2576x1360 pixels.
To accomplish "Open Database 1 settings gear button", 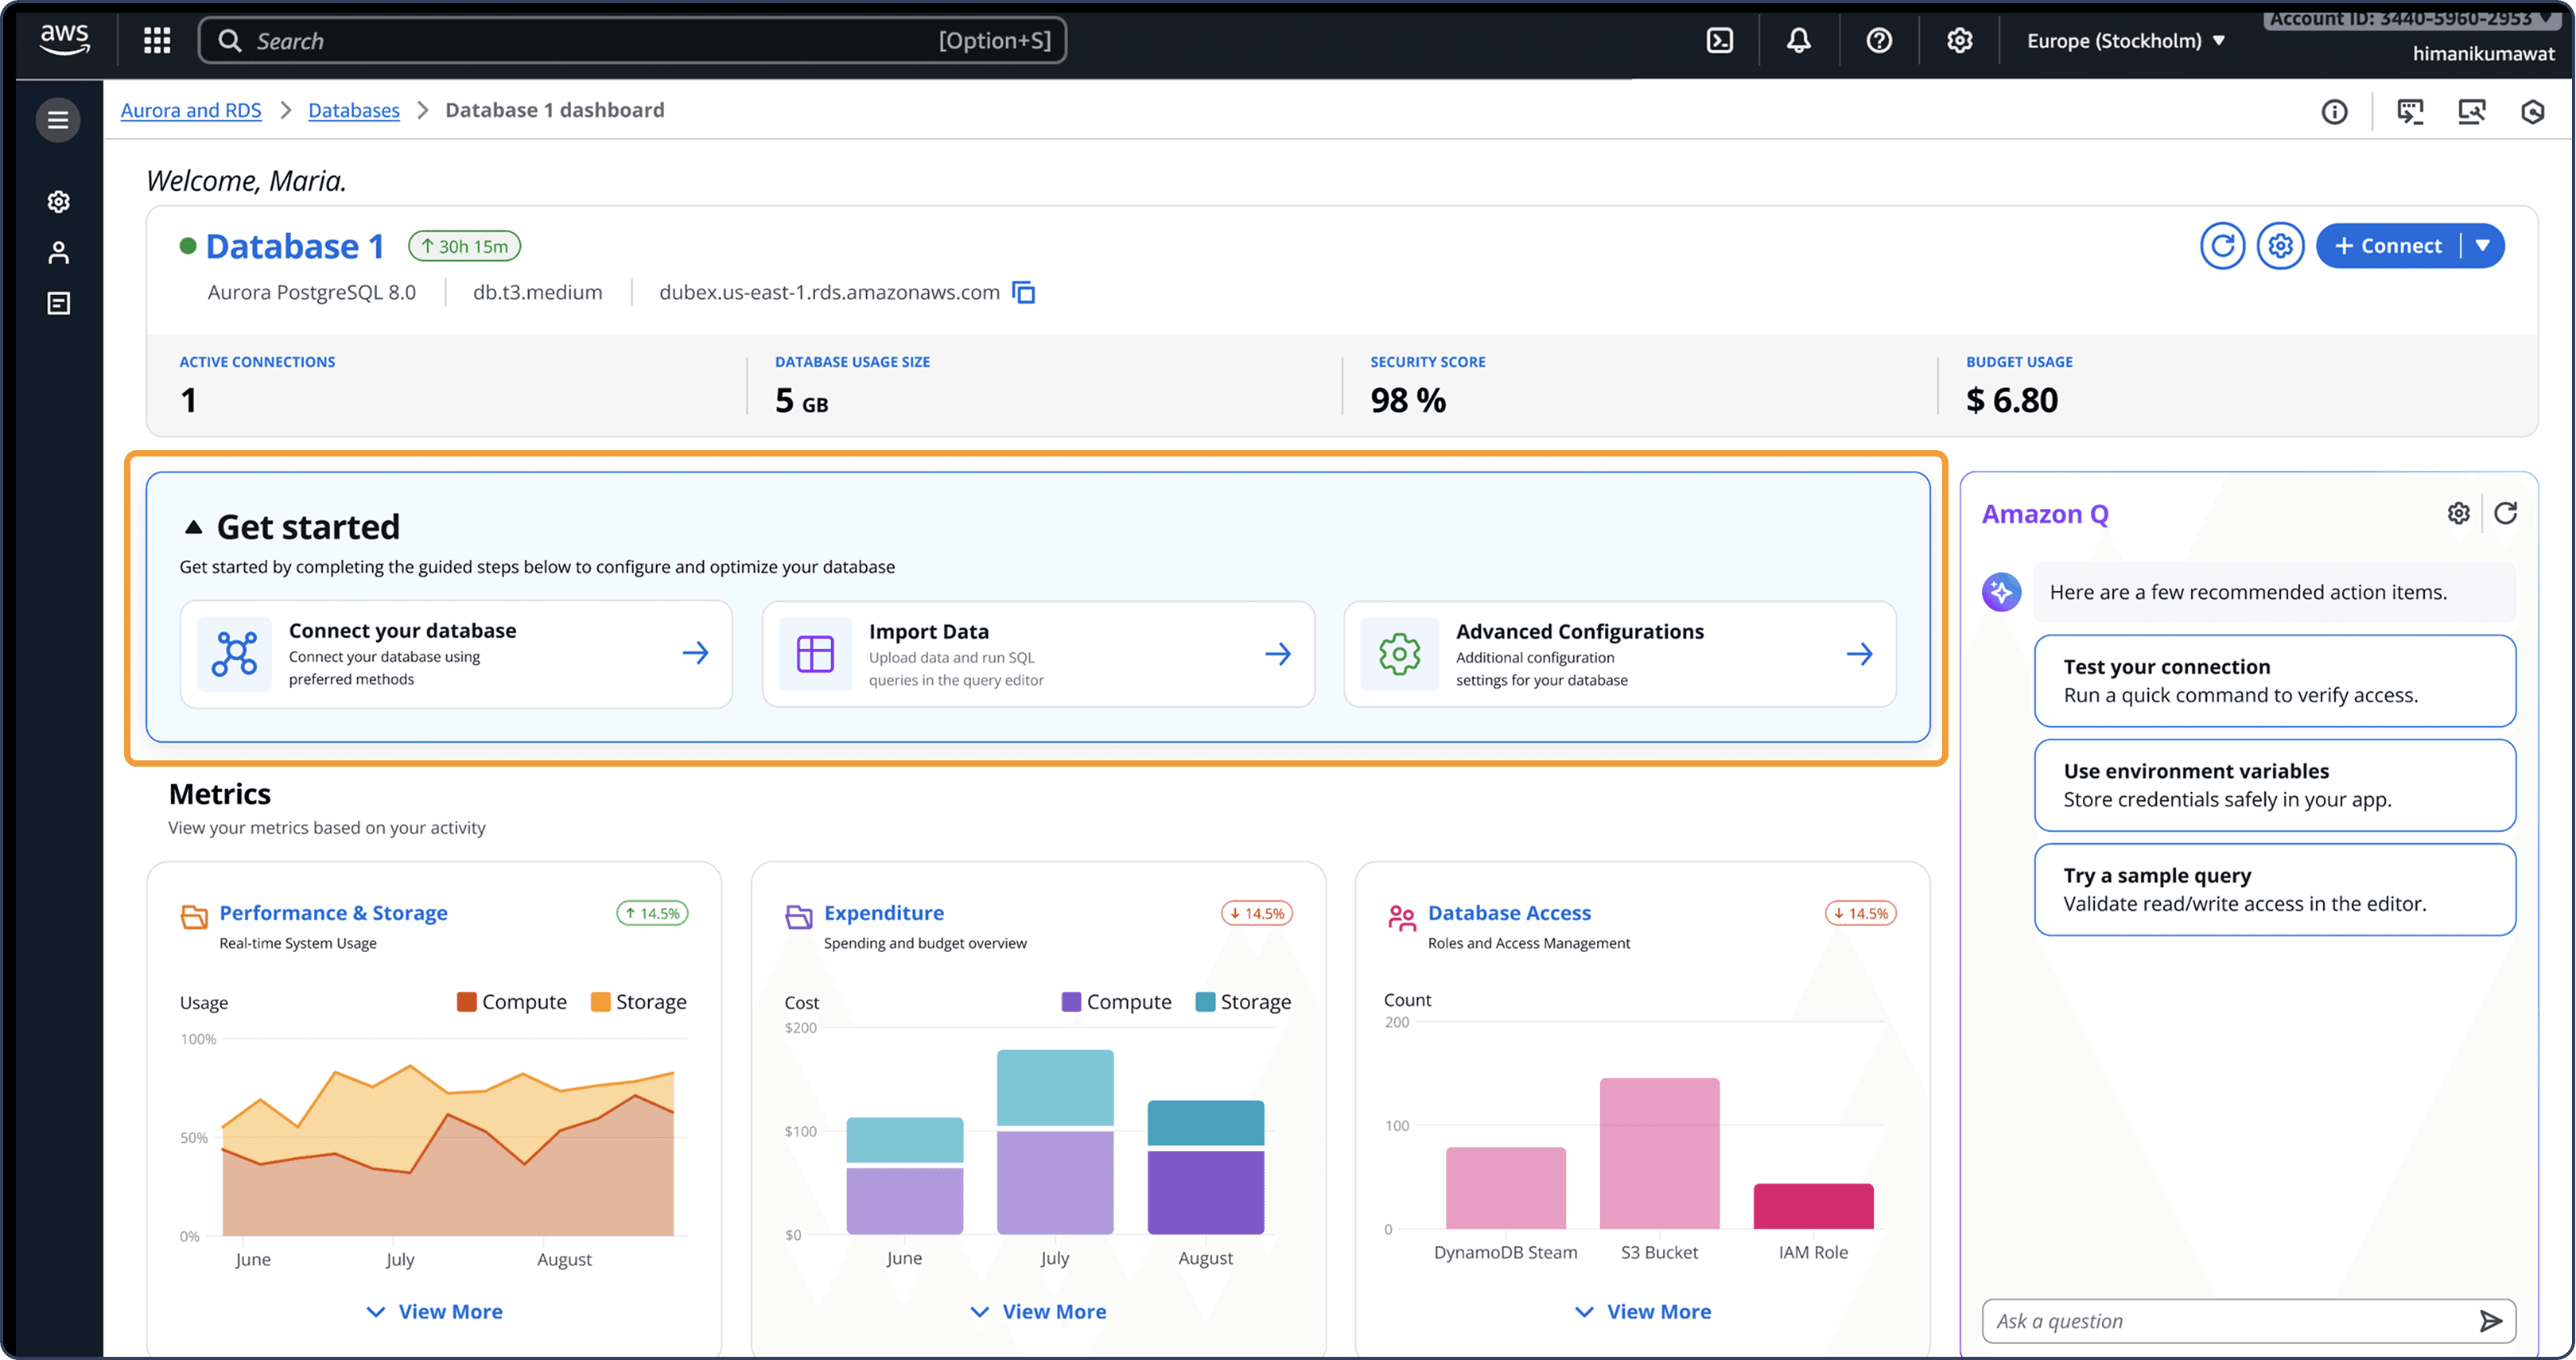I will point(2280,246).
